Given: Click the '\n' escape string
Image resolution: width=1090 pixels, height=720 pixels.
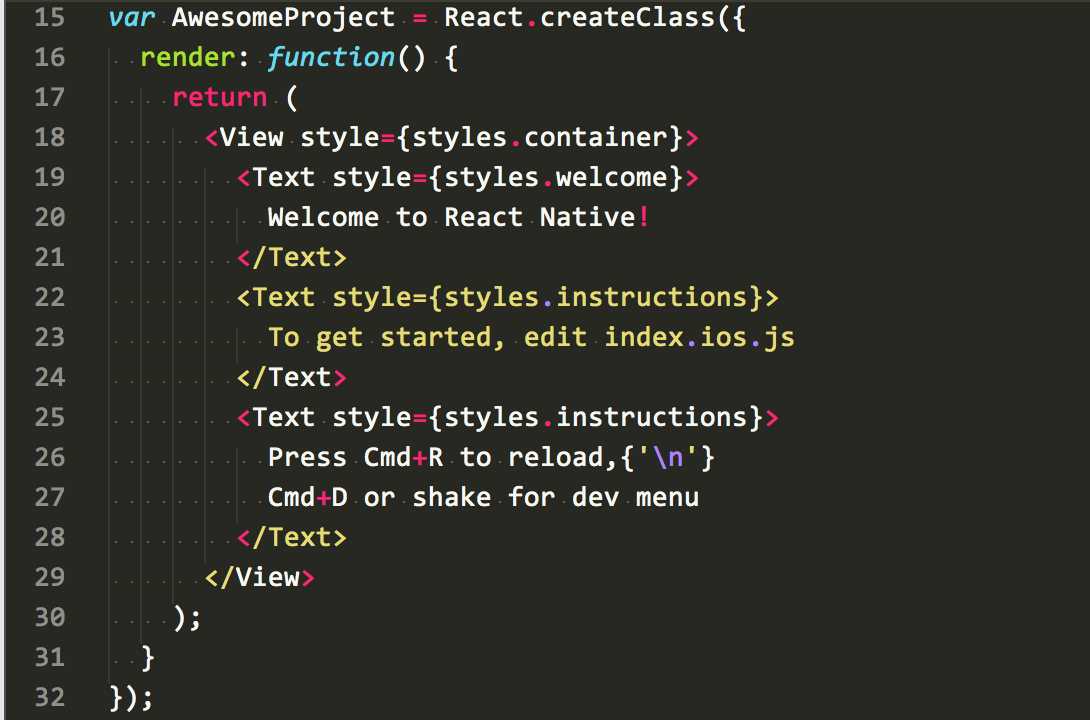Looking at the screenshot, I should [668, 457].
